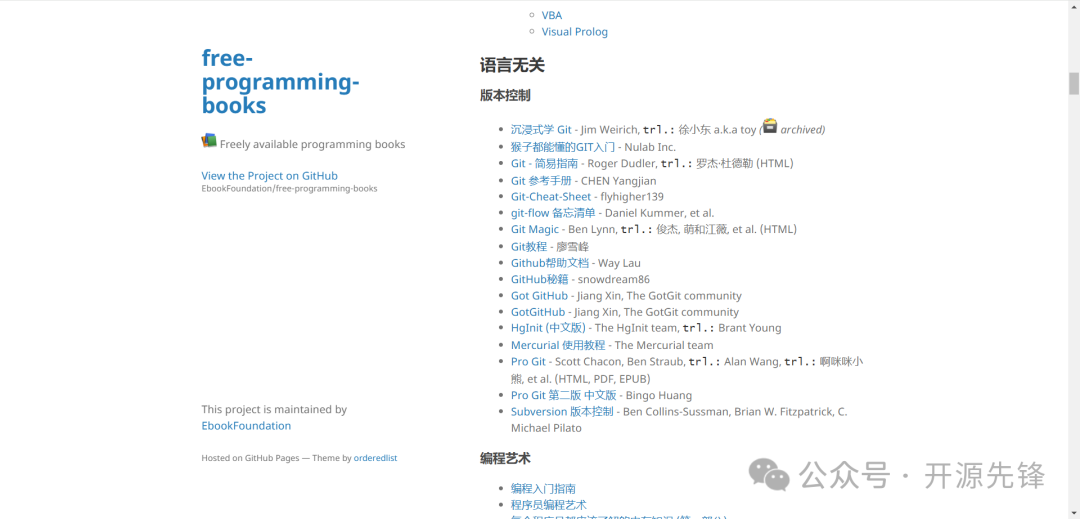Open the Git-Cheat-Sheet link
This screenshot has width=1080, height=519.
550,196
